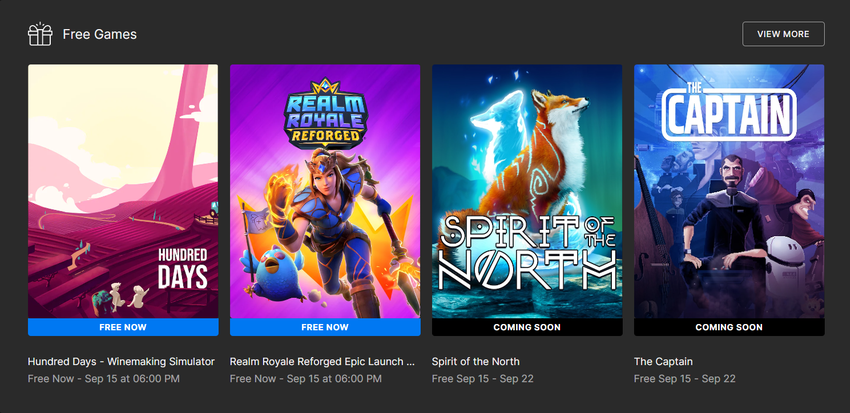850x413 pixels.
Task: Click the Free Now banner under Realm Royale
Action: point(325,327)
